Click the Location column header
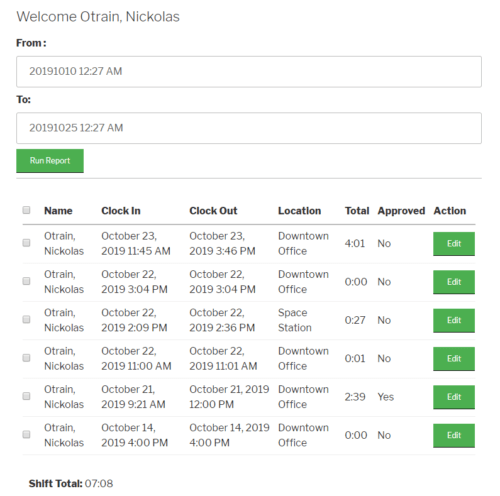Viewport: 500px width, 496px height. pos(300,211)
